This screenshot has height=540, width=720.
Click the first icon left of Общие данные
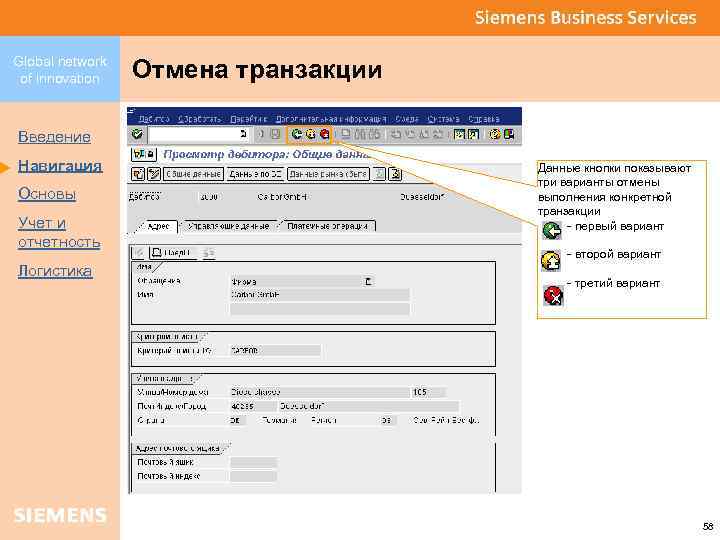point(138,174)
